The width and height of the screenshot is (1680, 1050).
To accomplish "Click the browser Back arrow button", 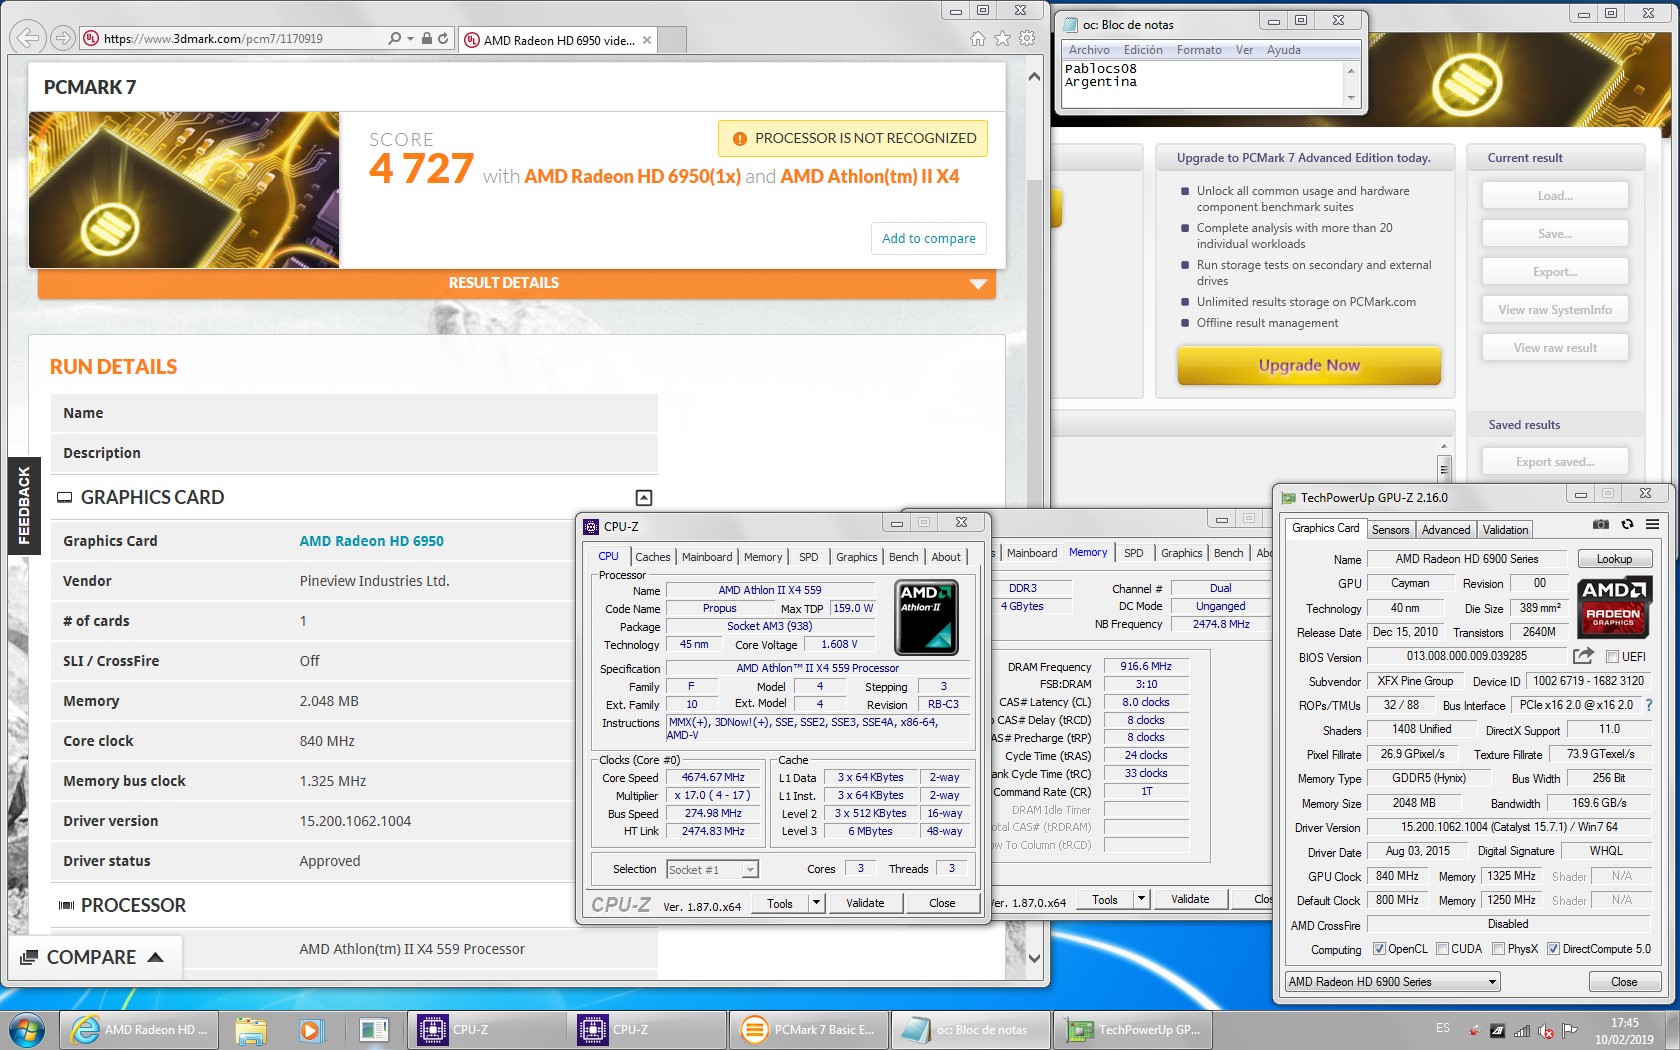I will click(27, 38).
